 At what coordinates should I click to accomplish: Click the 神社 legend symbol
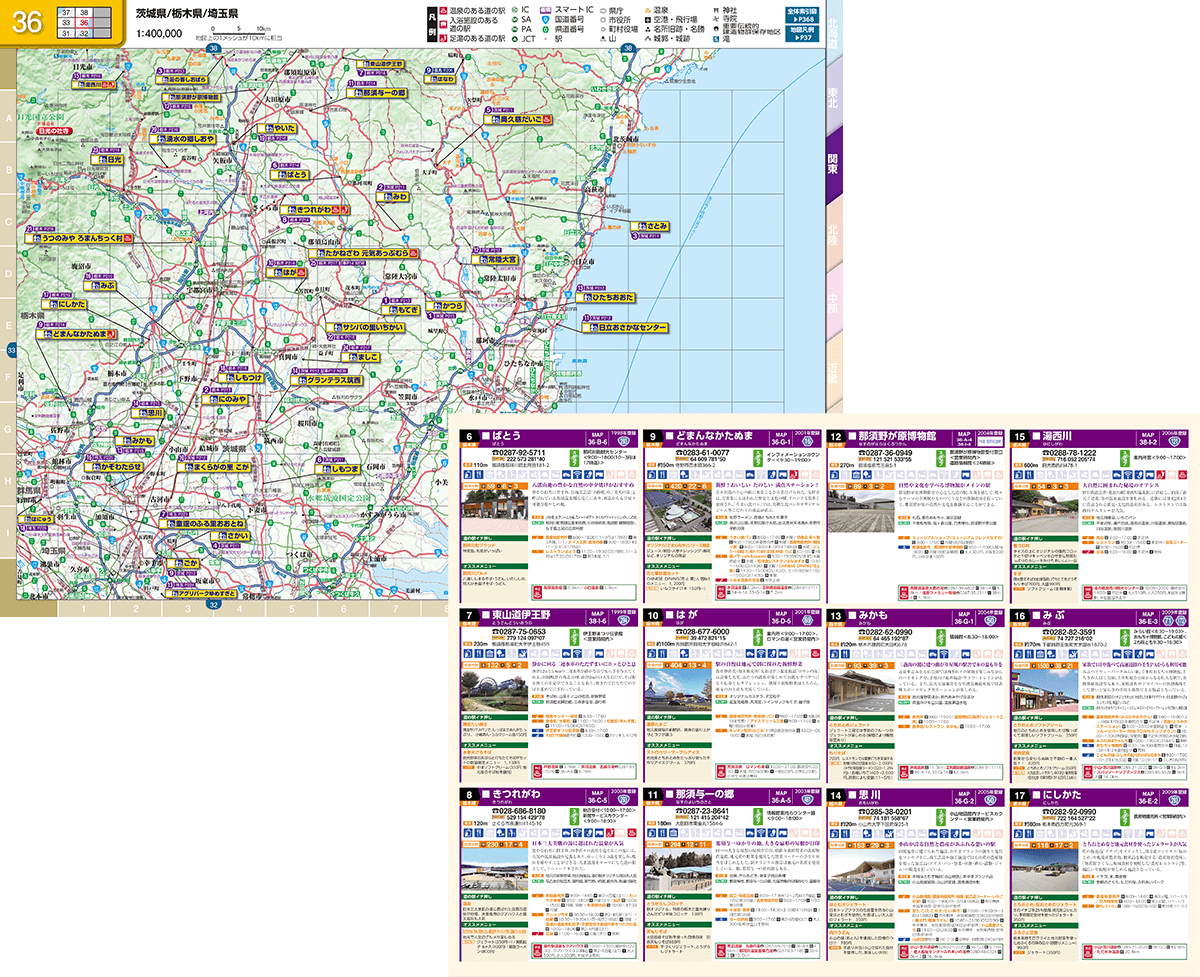click(717, 8)
